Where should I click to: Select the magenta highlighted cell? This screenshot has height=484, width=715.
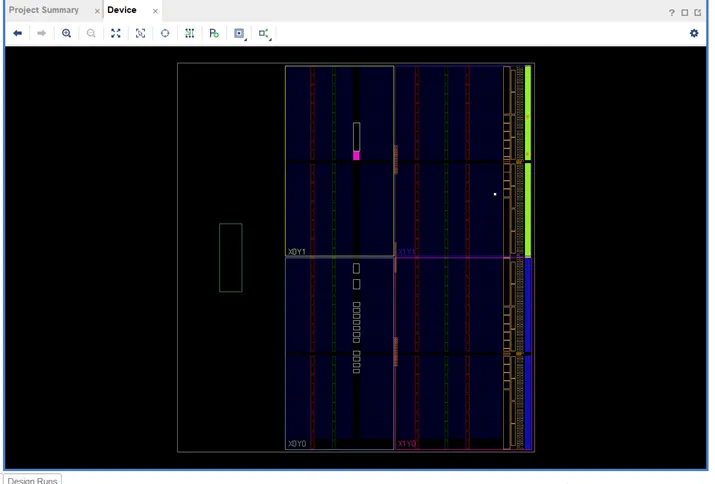(x=356, y=155)
